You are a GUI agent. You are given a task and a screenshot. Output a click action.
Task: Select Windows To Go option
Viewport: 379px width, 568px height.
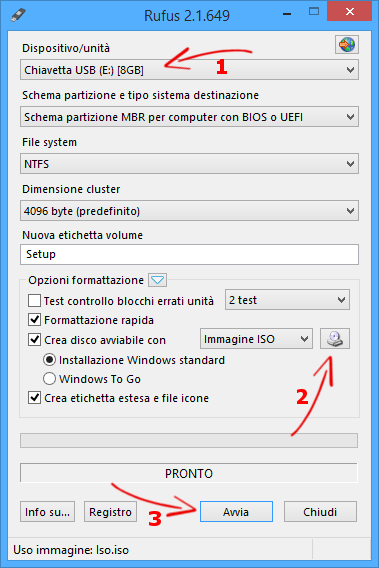(49, 379)
